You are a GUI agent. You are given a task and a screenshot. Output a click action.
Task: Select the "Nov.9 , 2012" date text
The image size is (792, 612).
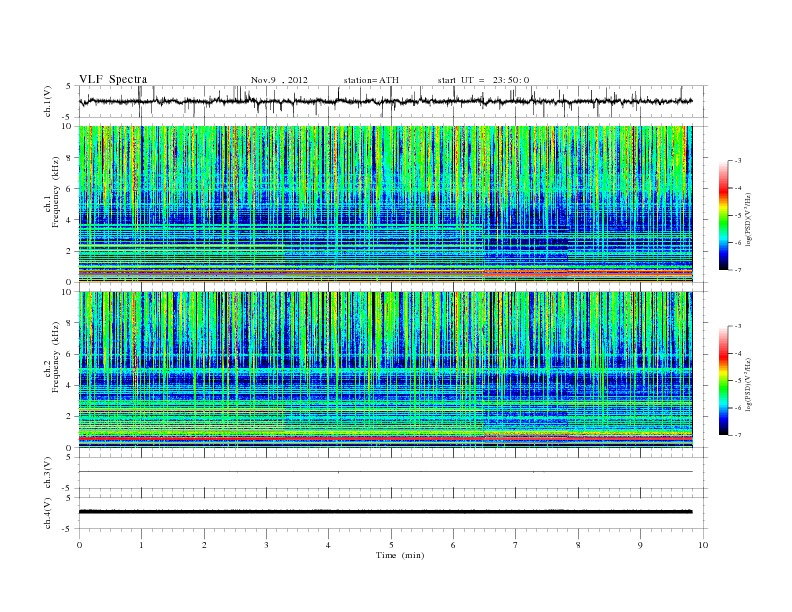click(279, 80)
